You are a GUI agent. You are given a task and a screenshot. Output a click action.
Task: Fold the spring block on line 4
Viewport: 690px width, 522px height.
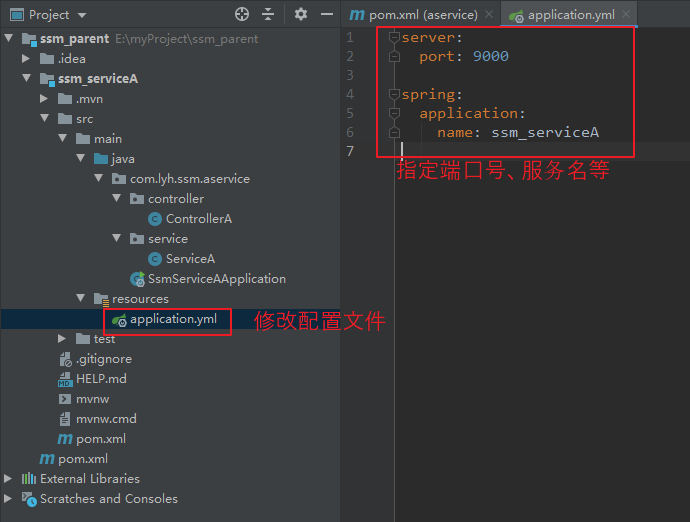pos(394,94)
